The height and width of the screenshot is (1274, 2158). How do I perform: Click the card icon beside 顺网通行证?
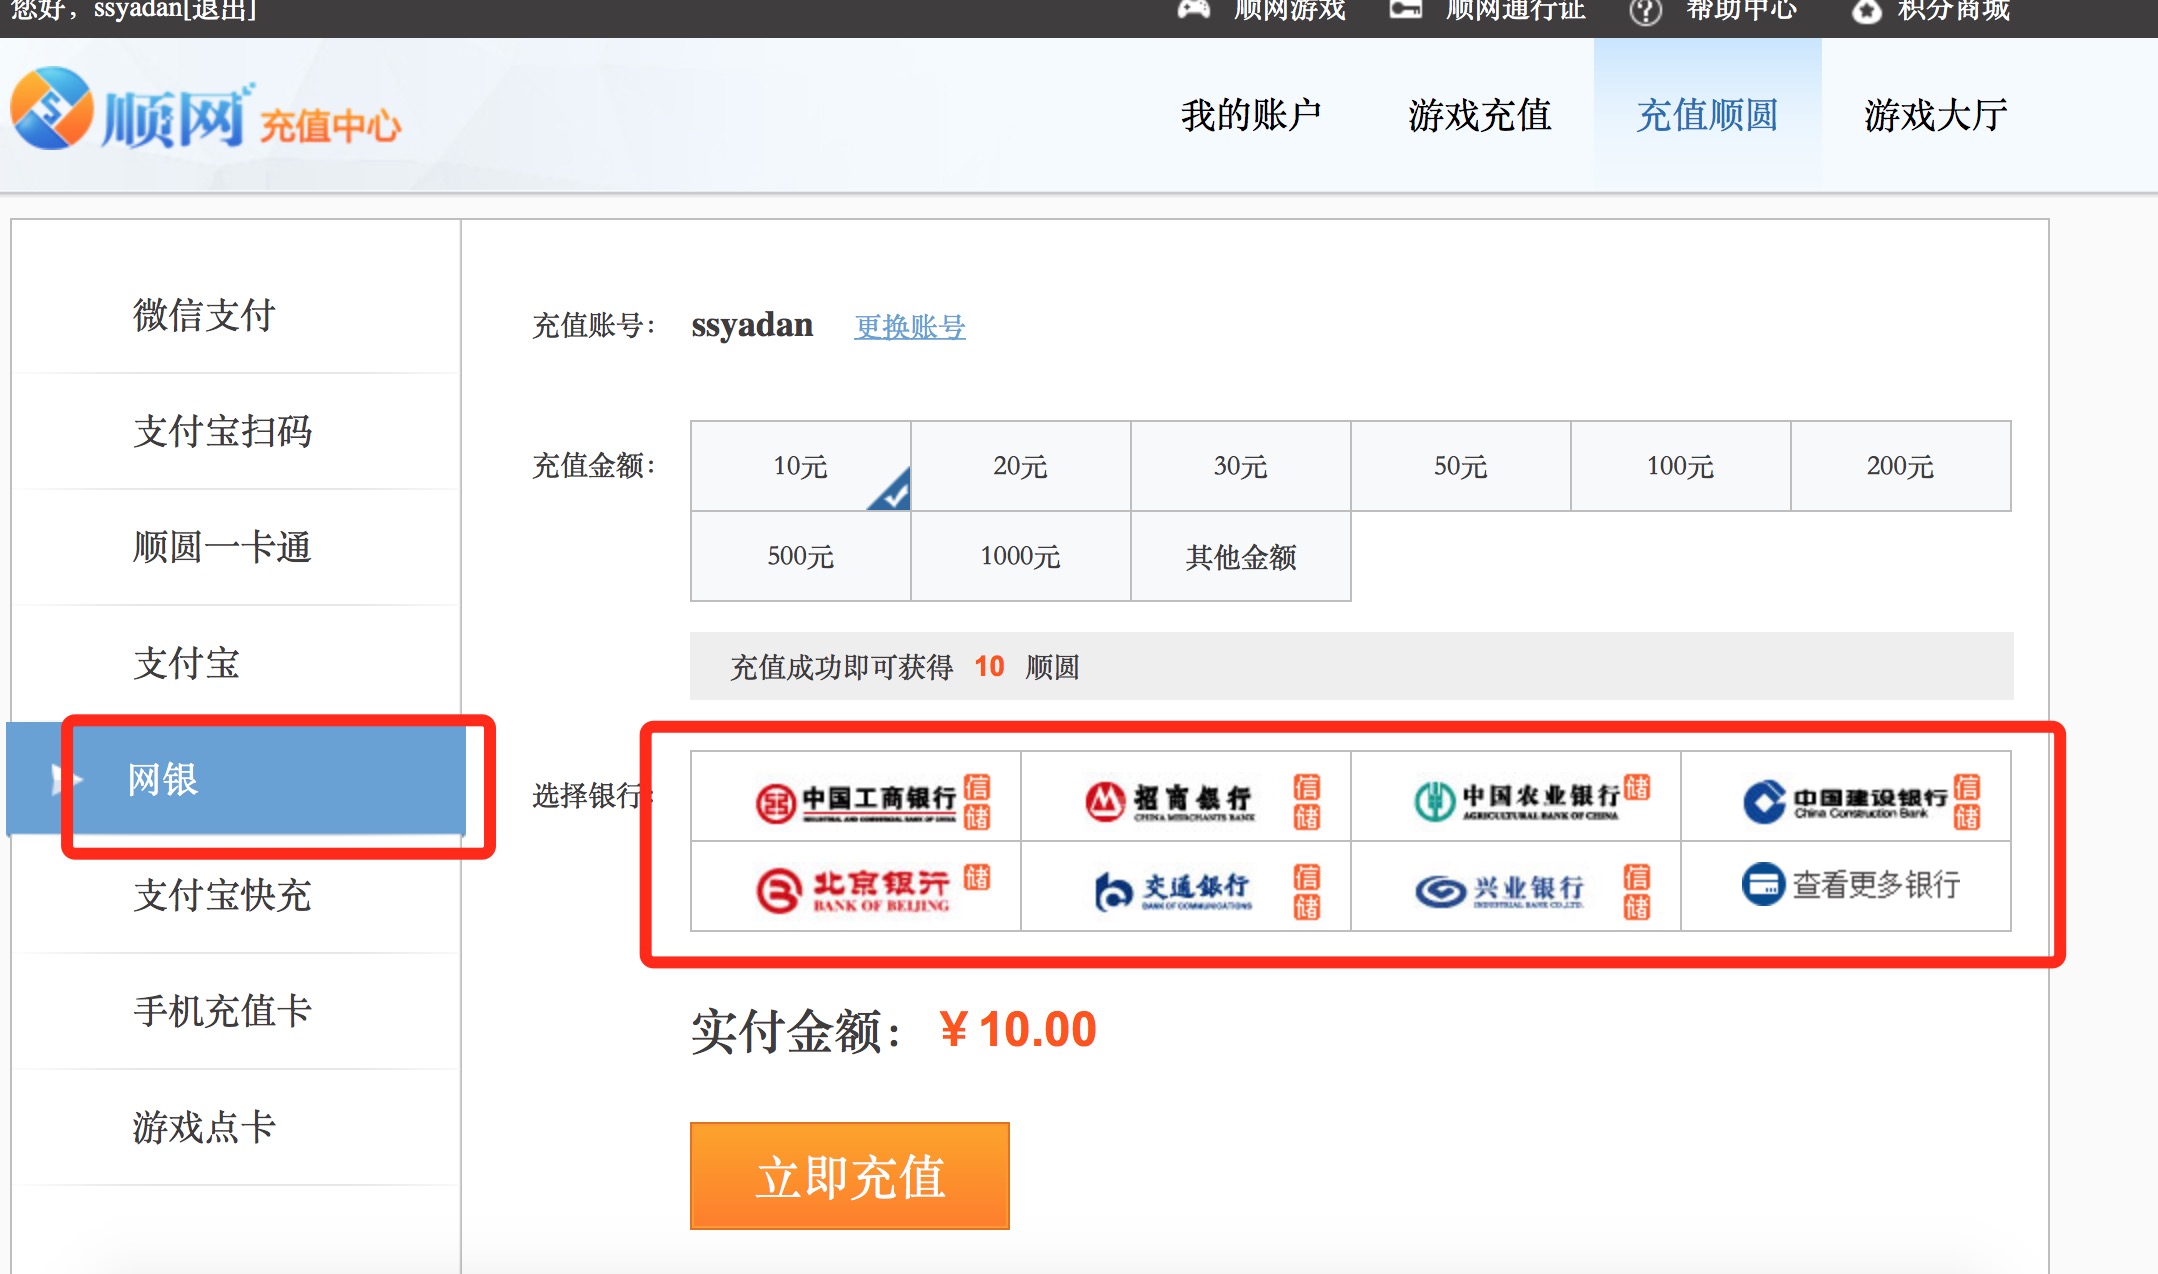1406,10
